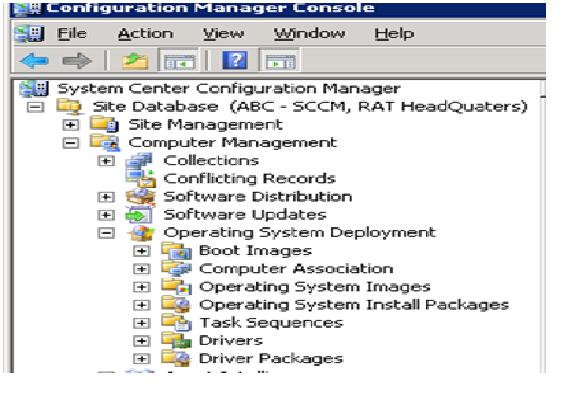
Task: Open the Action menu
Action: point(146,34)
